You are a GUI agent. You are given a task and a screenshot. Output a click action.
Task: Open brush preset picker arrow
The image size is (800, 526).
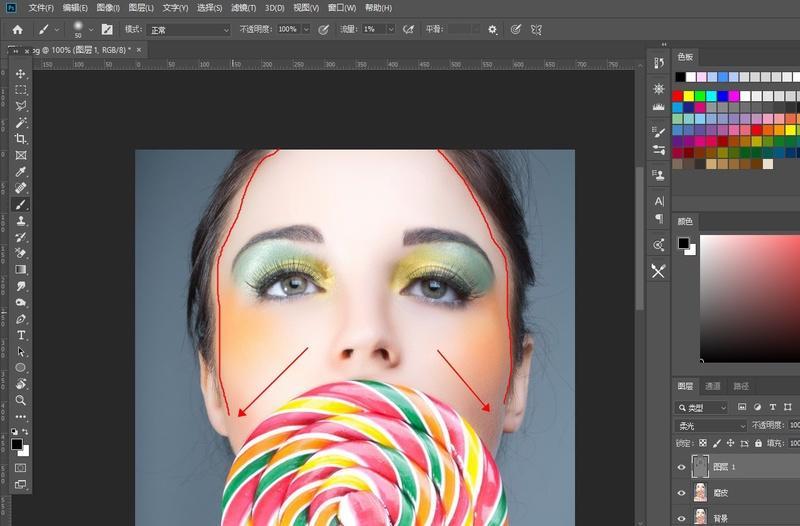point(91,30)
